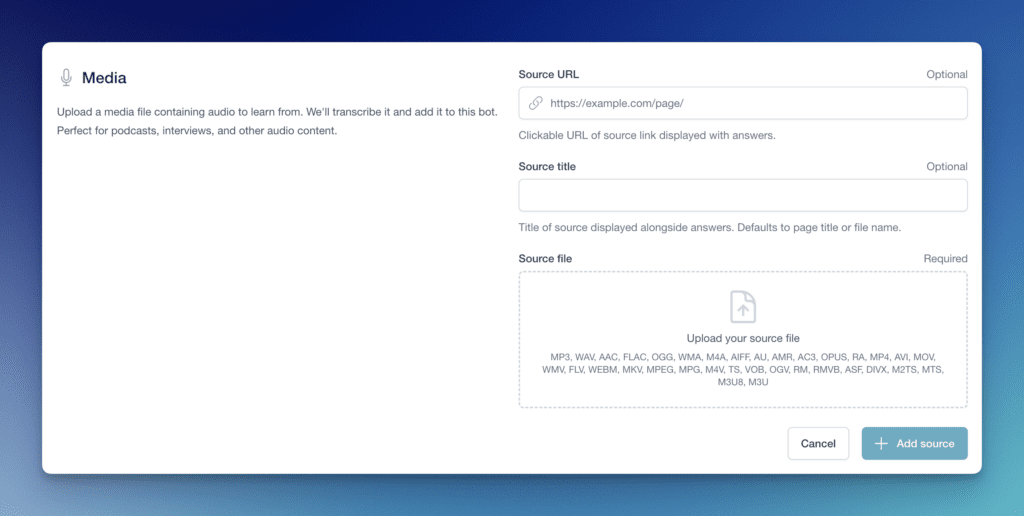Click the Optional tag beside Source URL
This screenshot has width=1024, height=516.
pos(946,74)
